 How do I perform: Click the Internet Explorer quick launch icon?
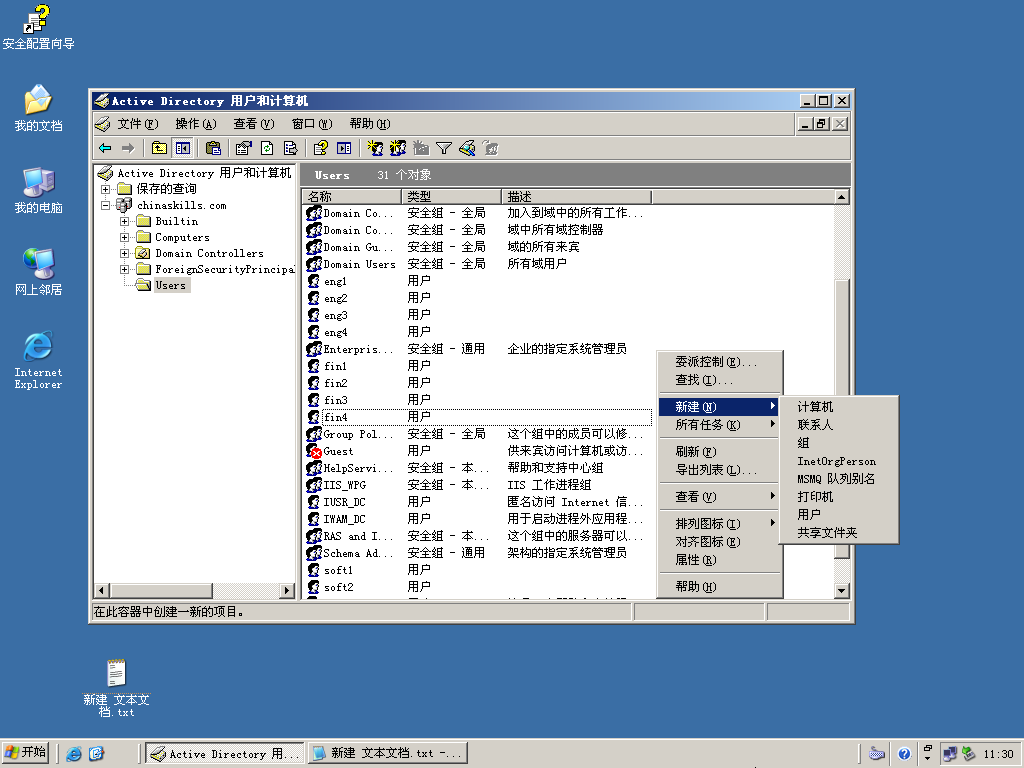click(x=74, y=754)
